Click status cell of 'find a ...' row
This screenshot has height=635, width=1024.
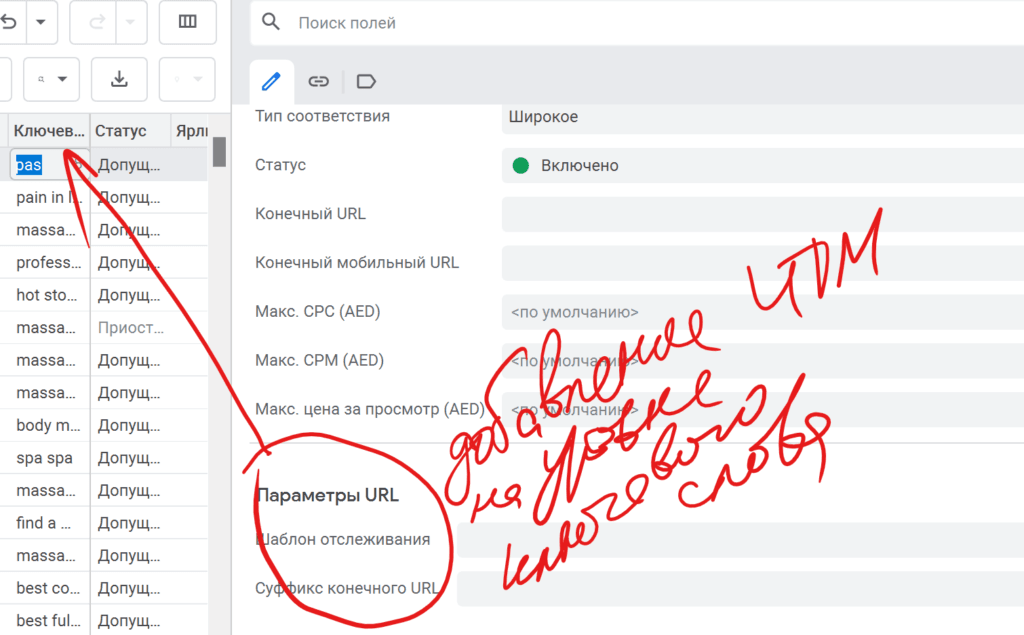tap(131, 523)
